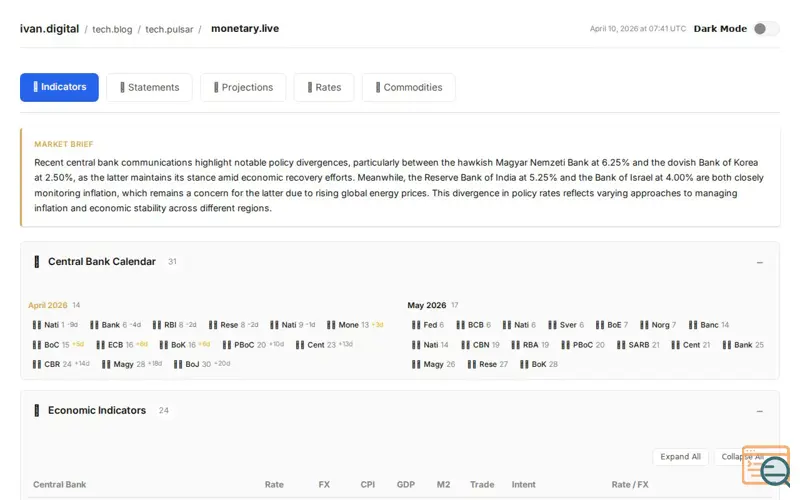Select the Nati 14 May entry
This screenshot has height=500, width=800.
(430, 345)
